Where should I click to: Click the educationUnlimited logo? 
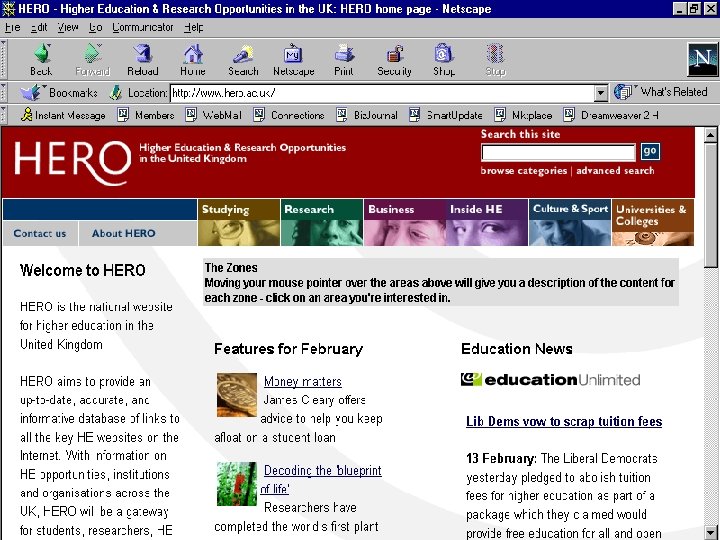click(x=550, y=380)
